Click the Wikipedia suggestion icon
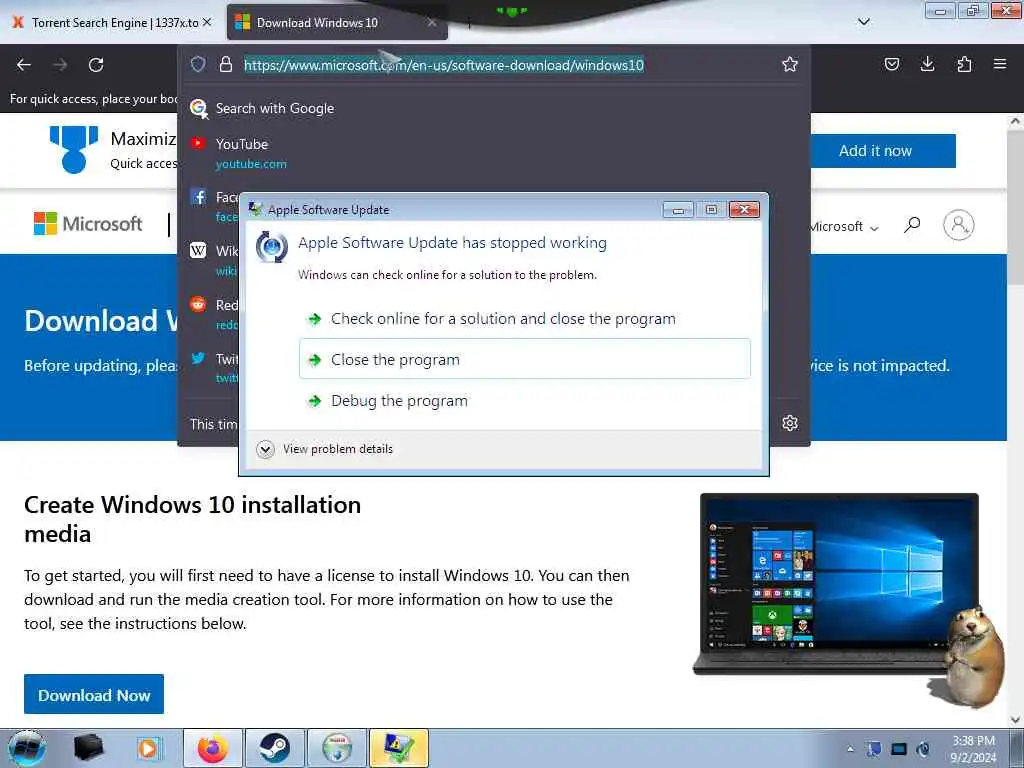The image size is (1024, 768). pyautogui.click(x=198, y=250)
